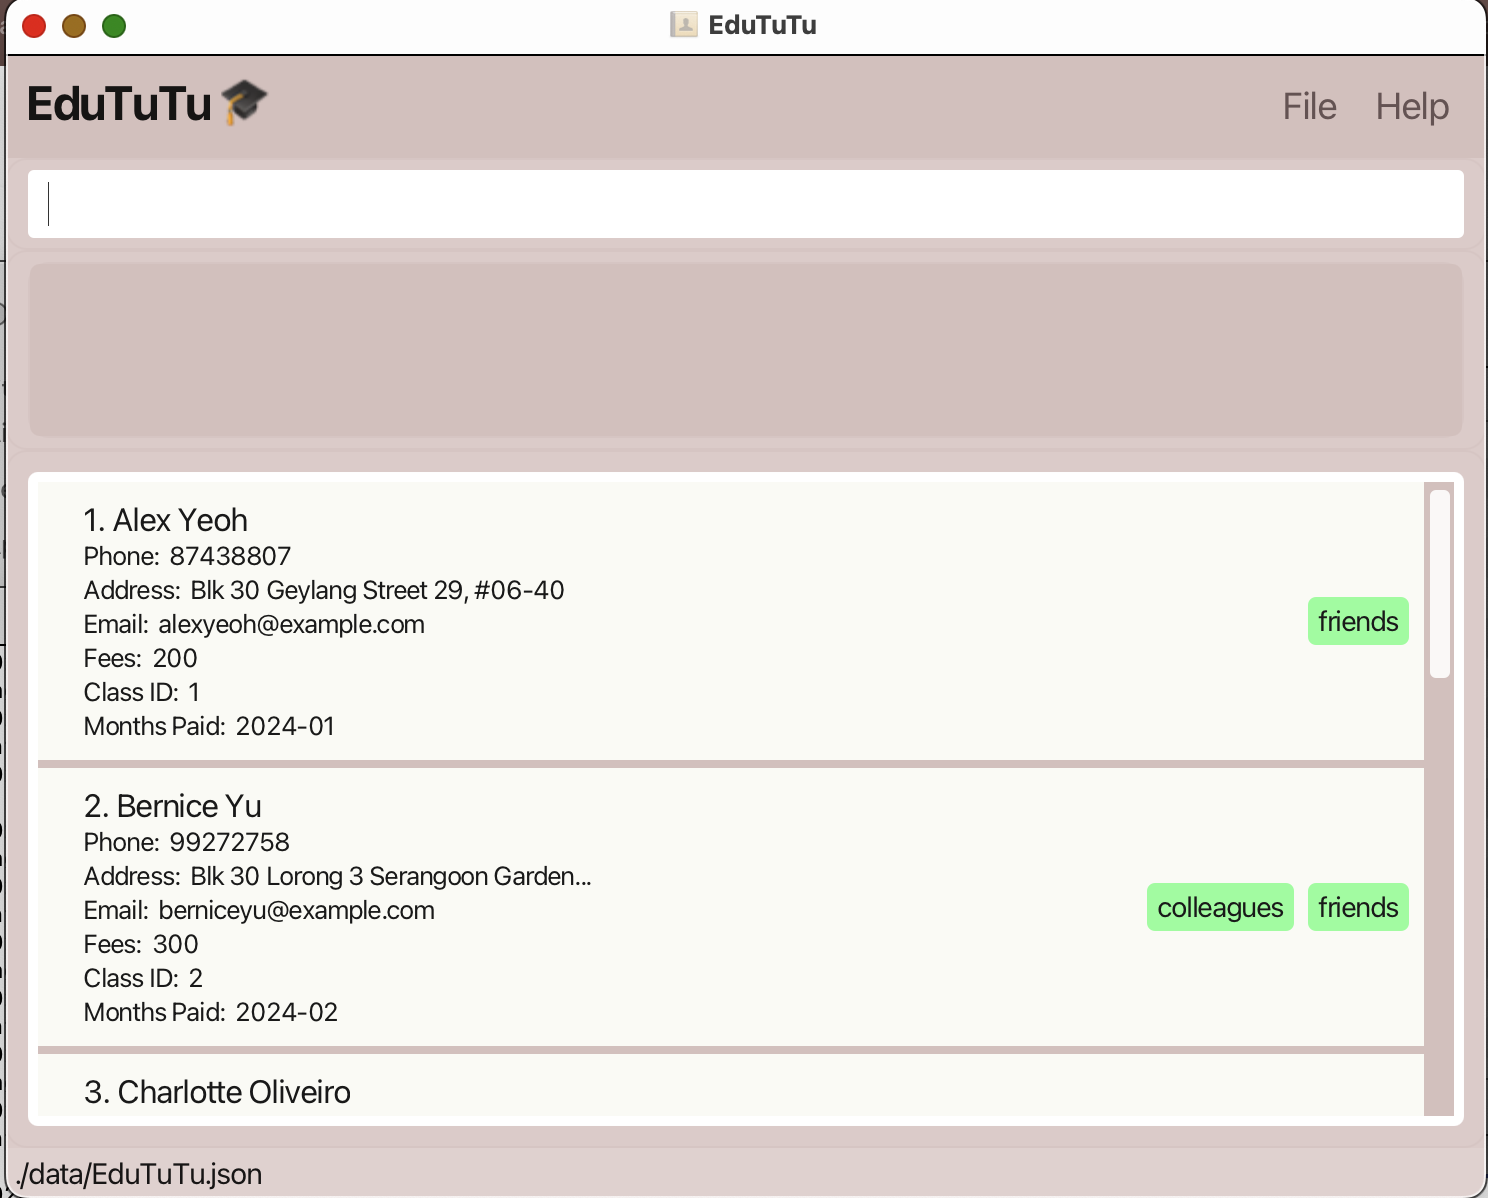Click the result display panel
Viewport: 1488px width, 1198px height.
(x=746, y=349)
